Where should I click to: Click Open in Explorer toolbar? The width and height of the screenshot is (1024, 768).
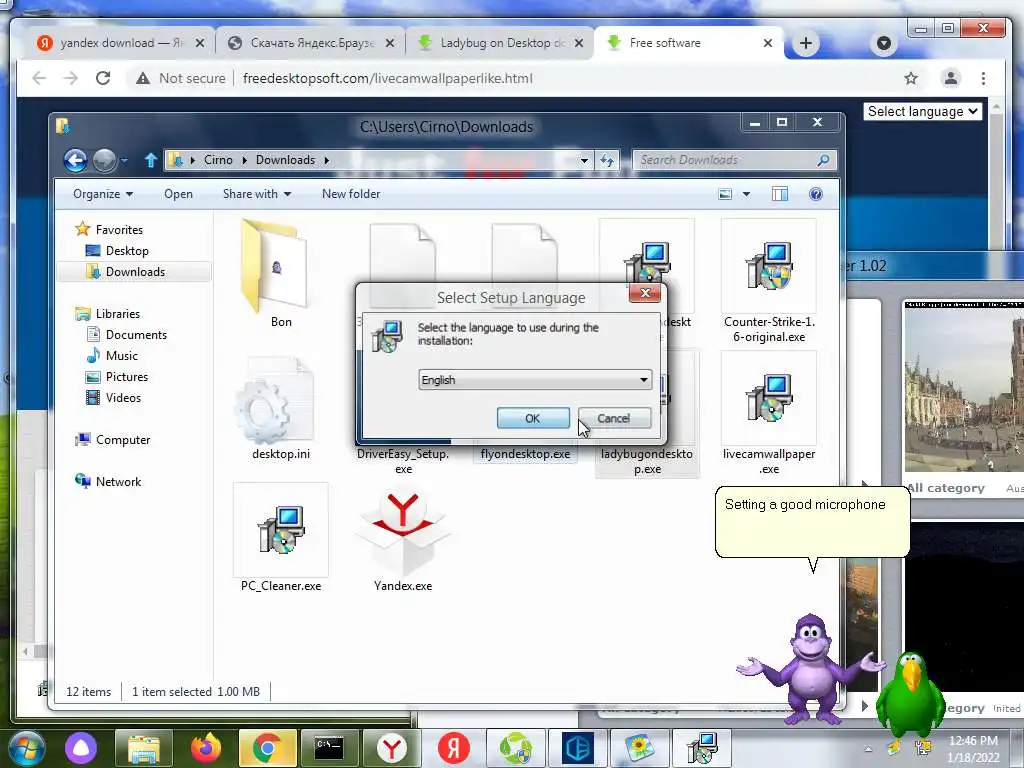[178, 194]
